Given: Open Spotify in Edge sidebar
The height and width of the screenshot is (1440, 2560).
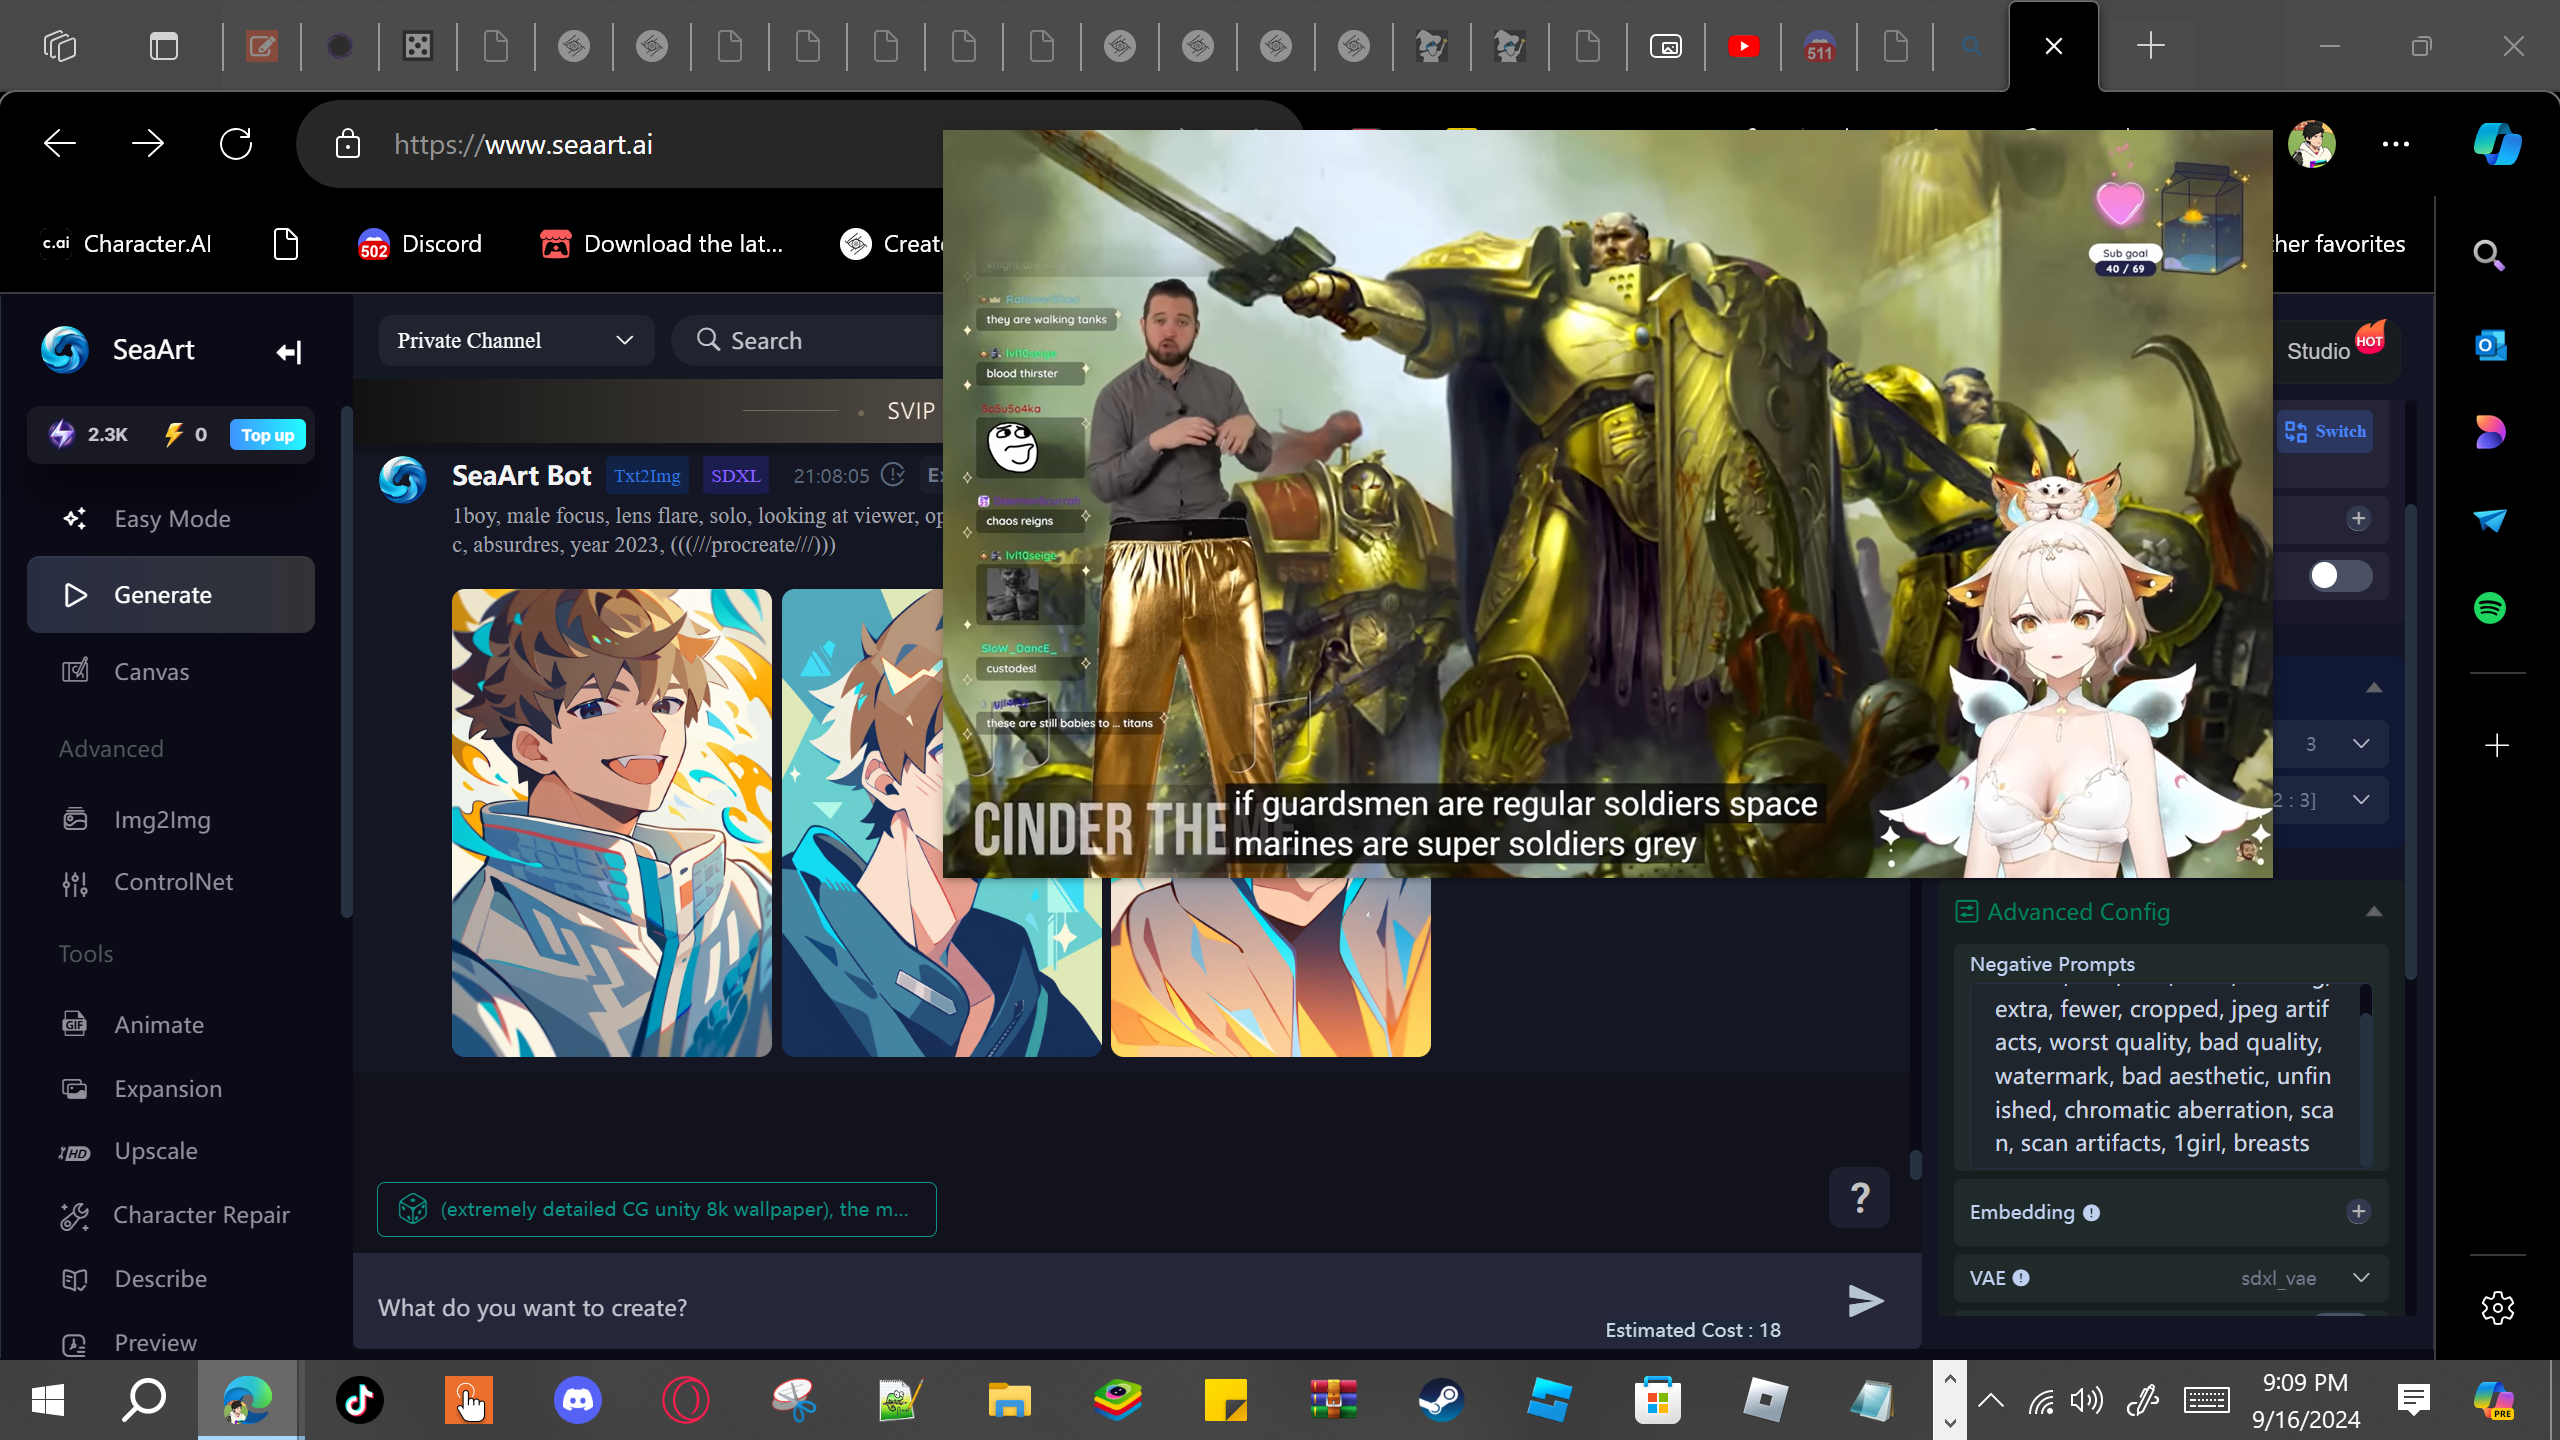Looking at the screenshot, I should [2490, 607].
